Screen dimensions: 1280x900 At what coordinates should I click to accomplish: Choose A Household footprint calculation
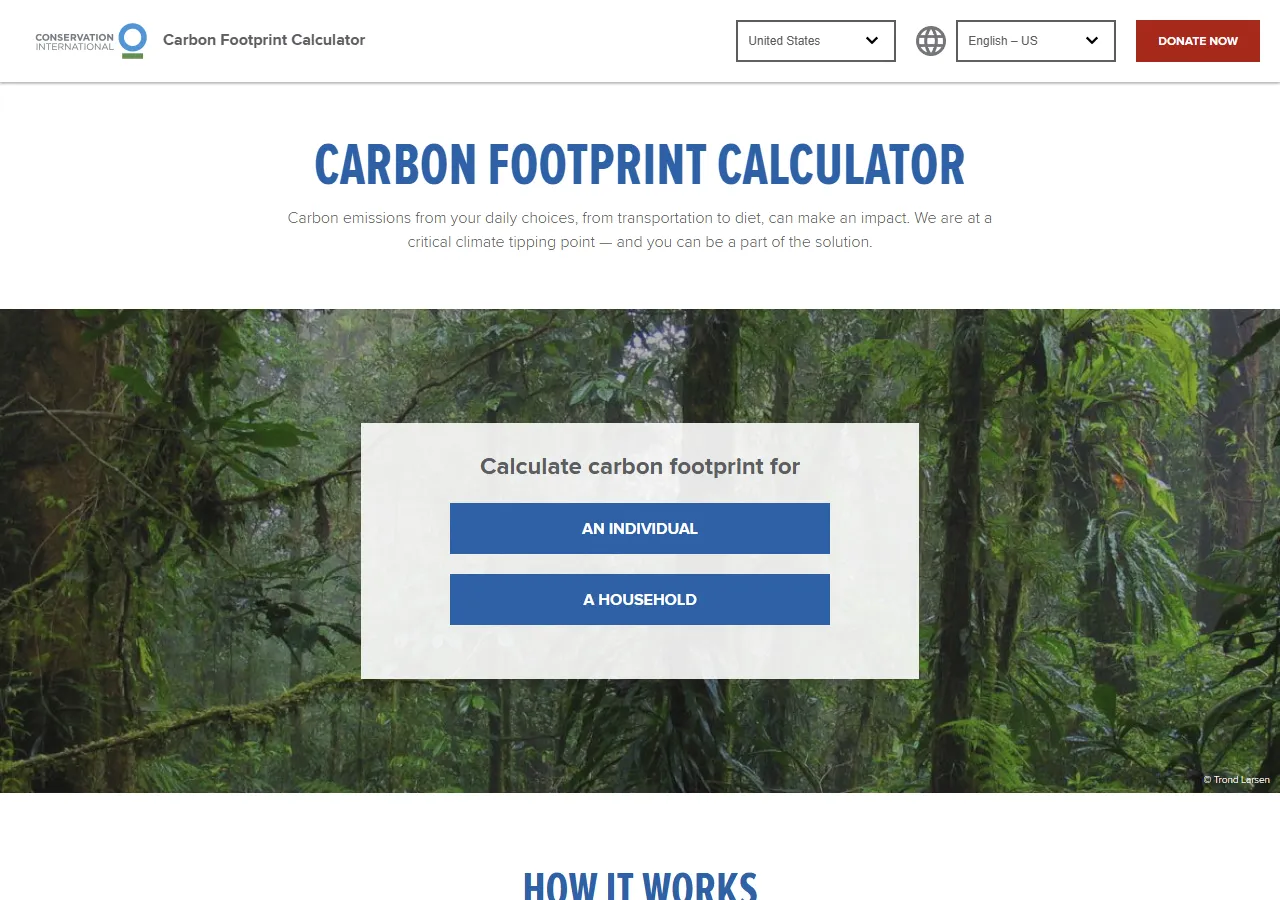tap(640, 599)
